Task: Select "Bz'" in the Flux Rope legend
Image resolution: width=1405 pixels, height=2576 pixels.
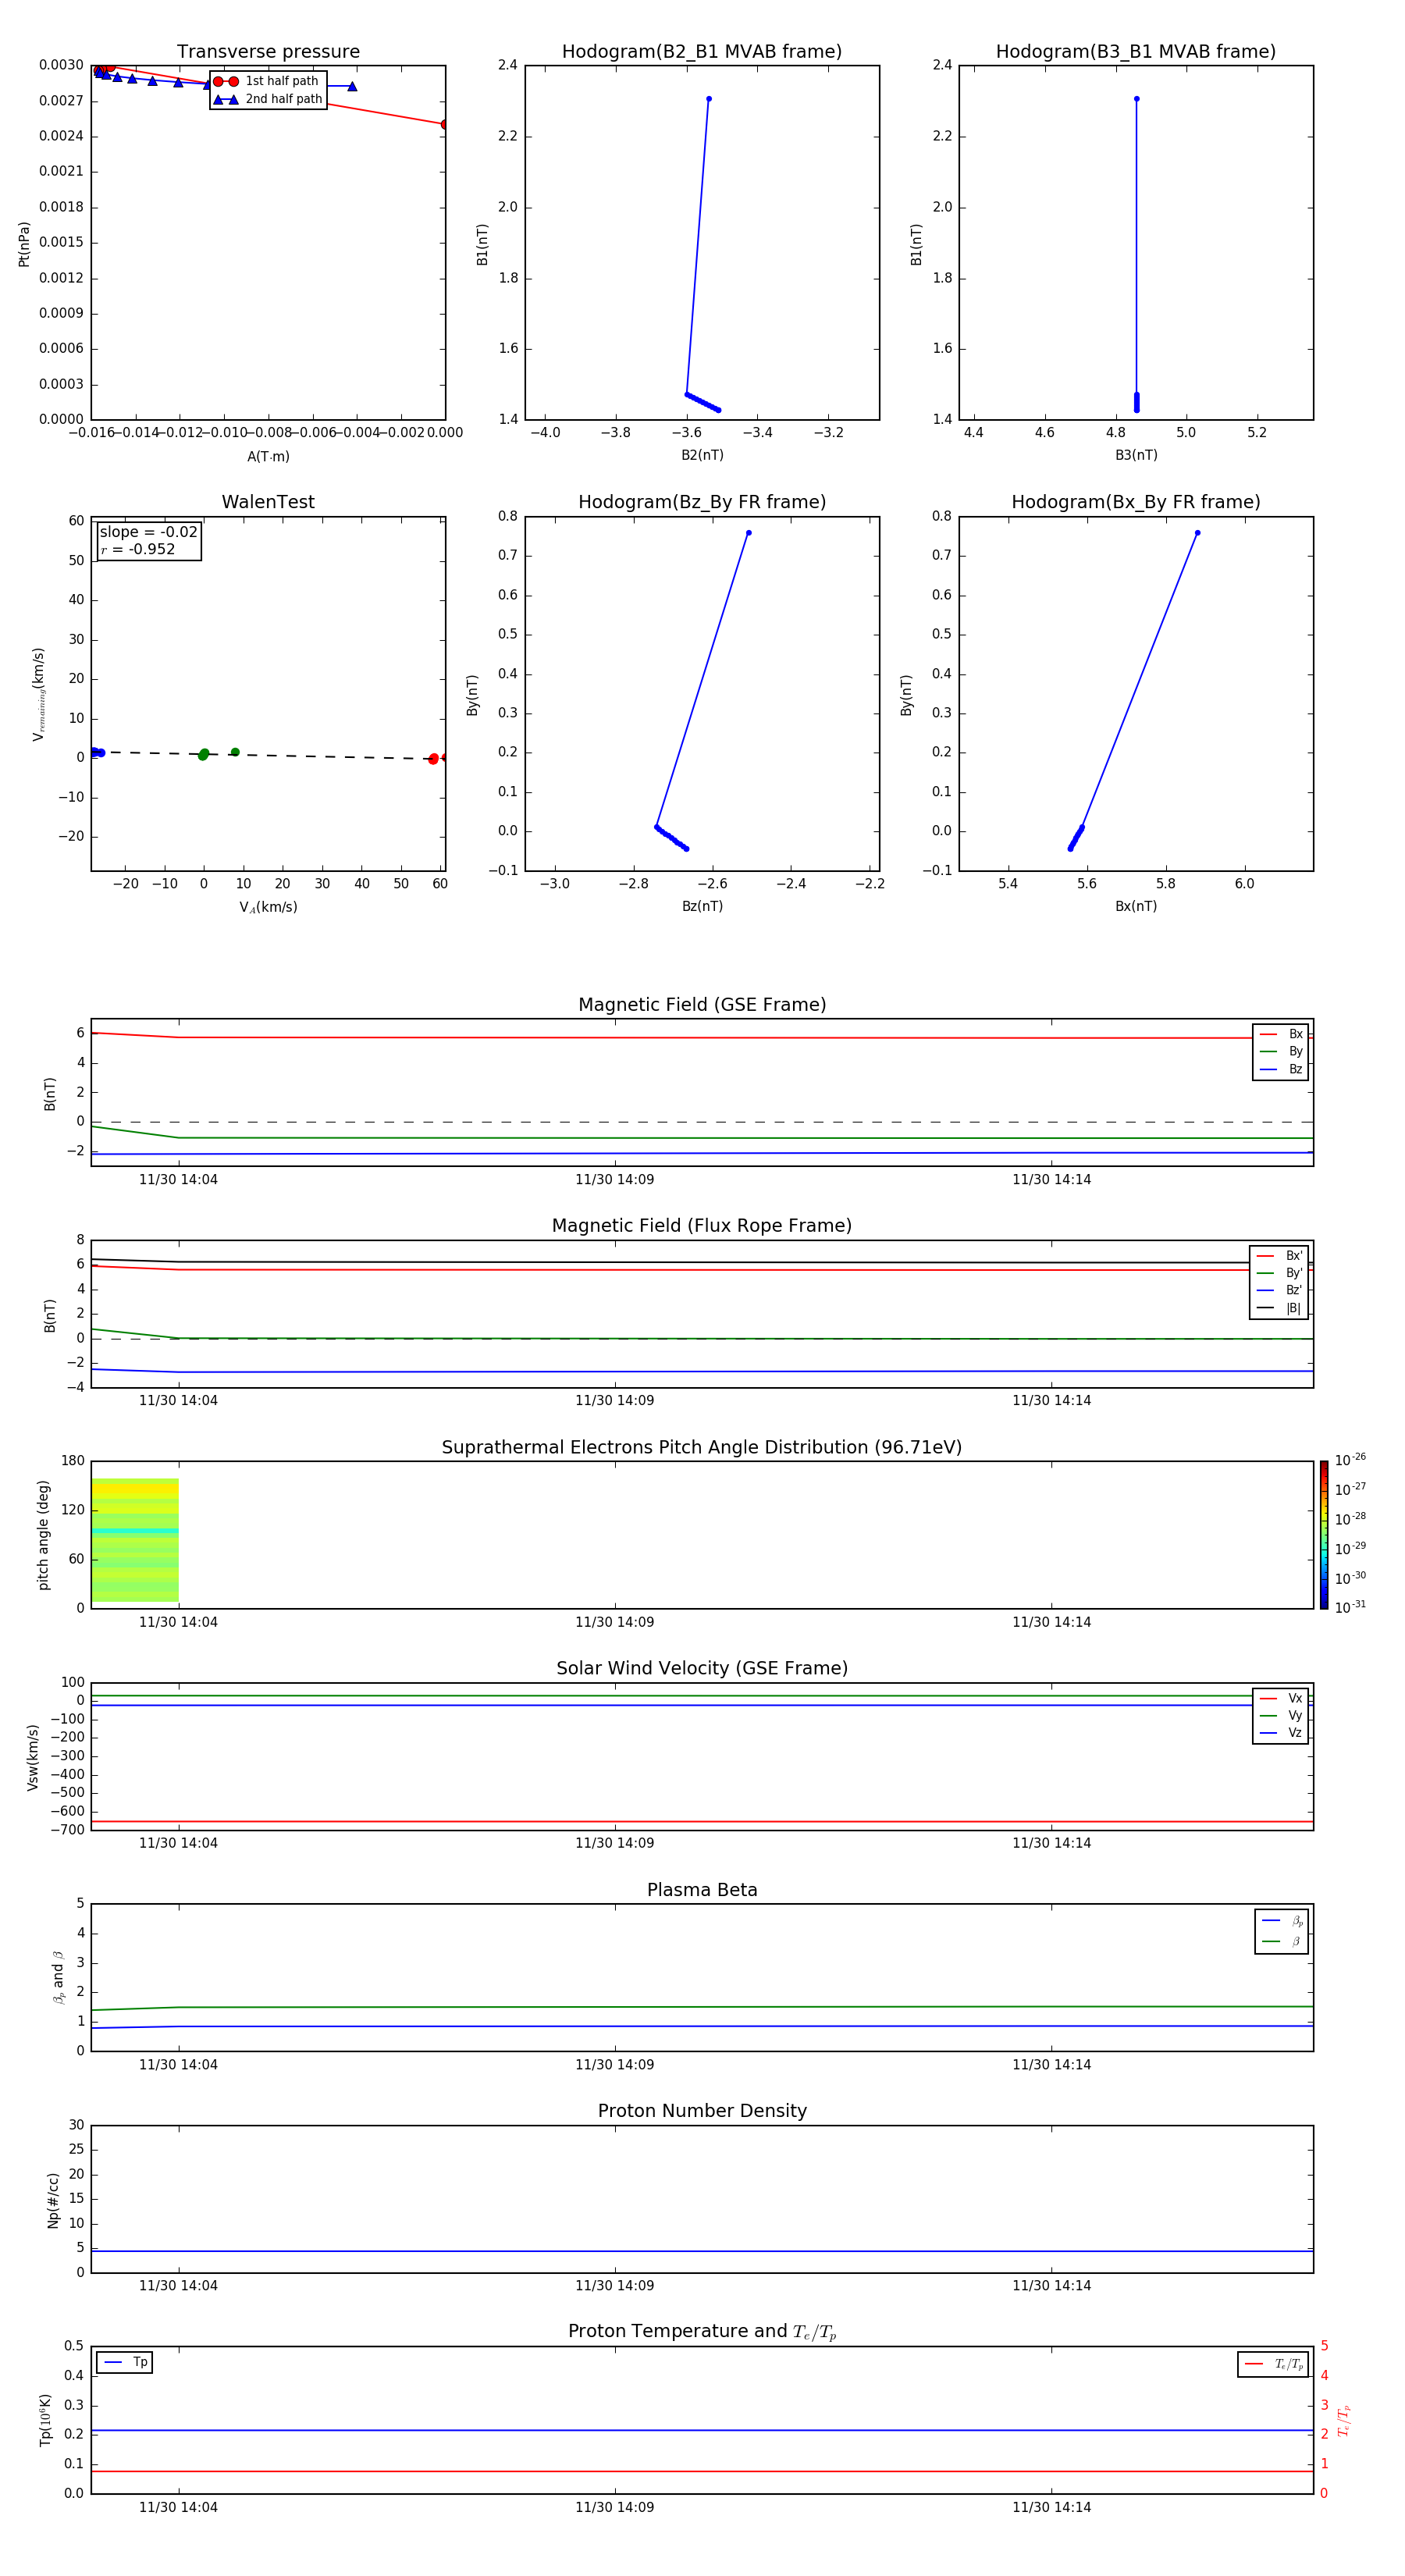Action: (x=1279, y=1290)
